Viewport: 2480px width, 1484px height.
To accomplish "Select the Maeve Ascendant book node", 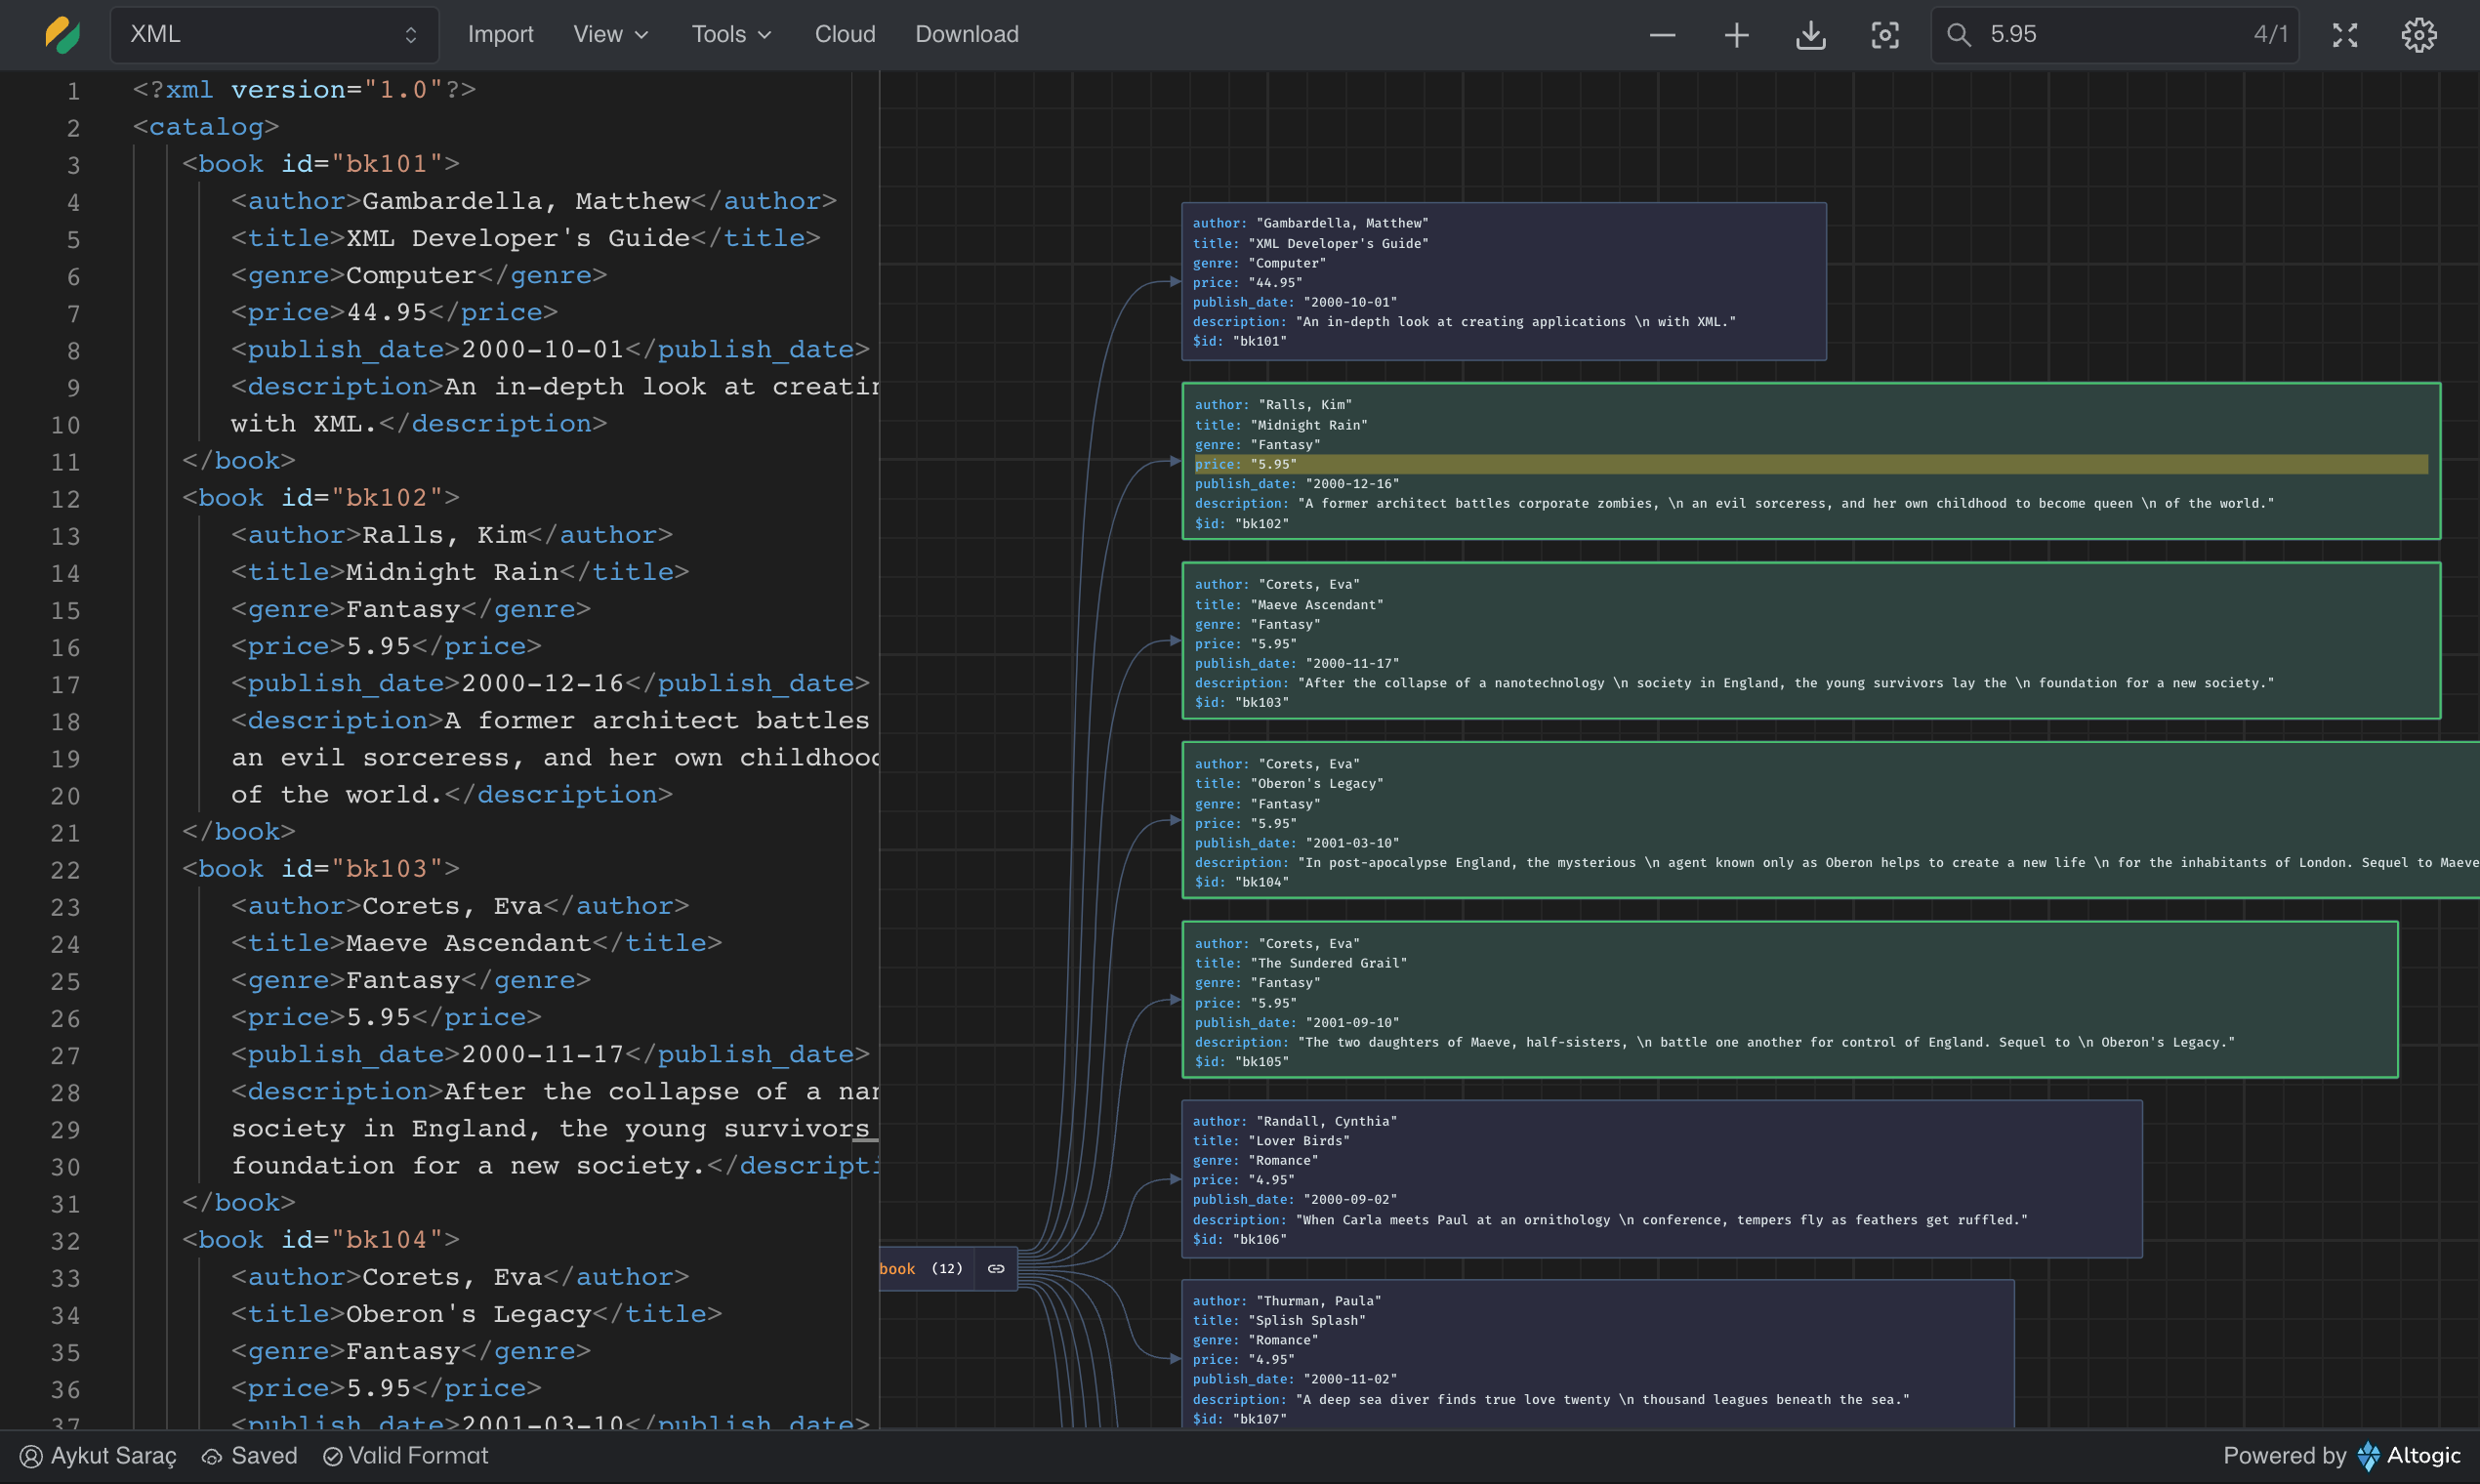I will coord(1810,640).
